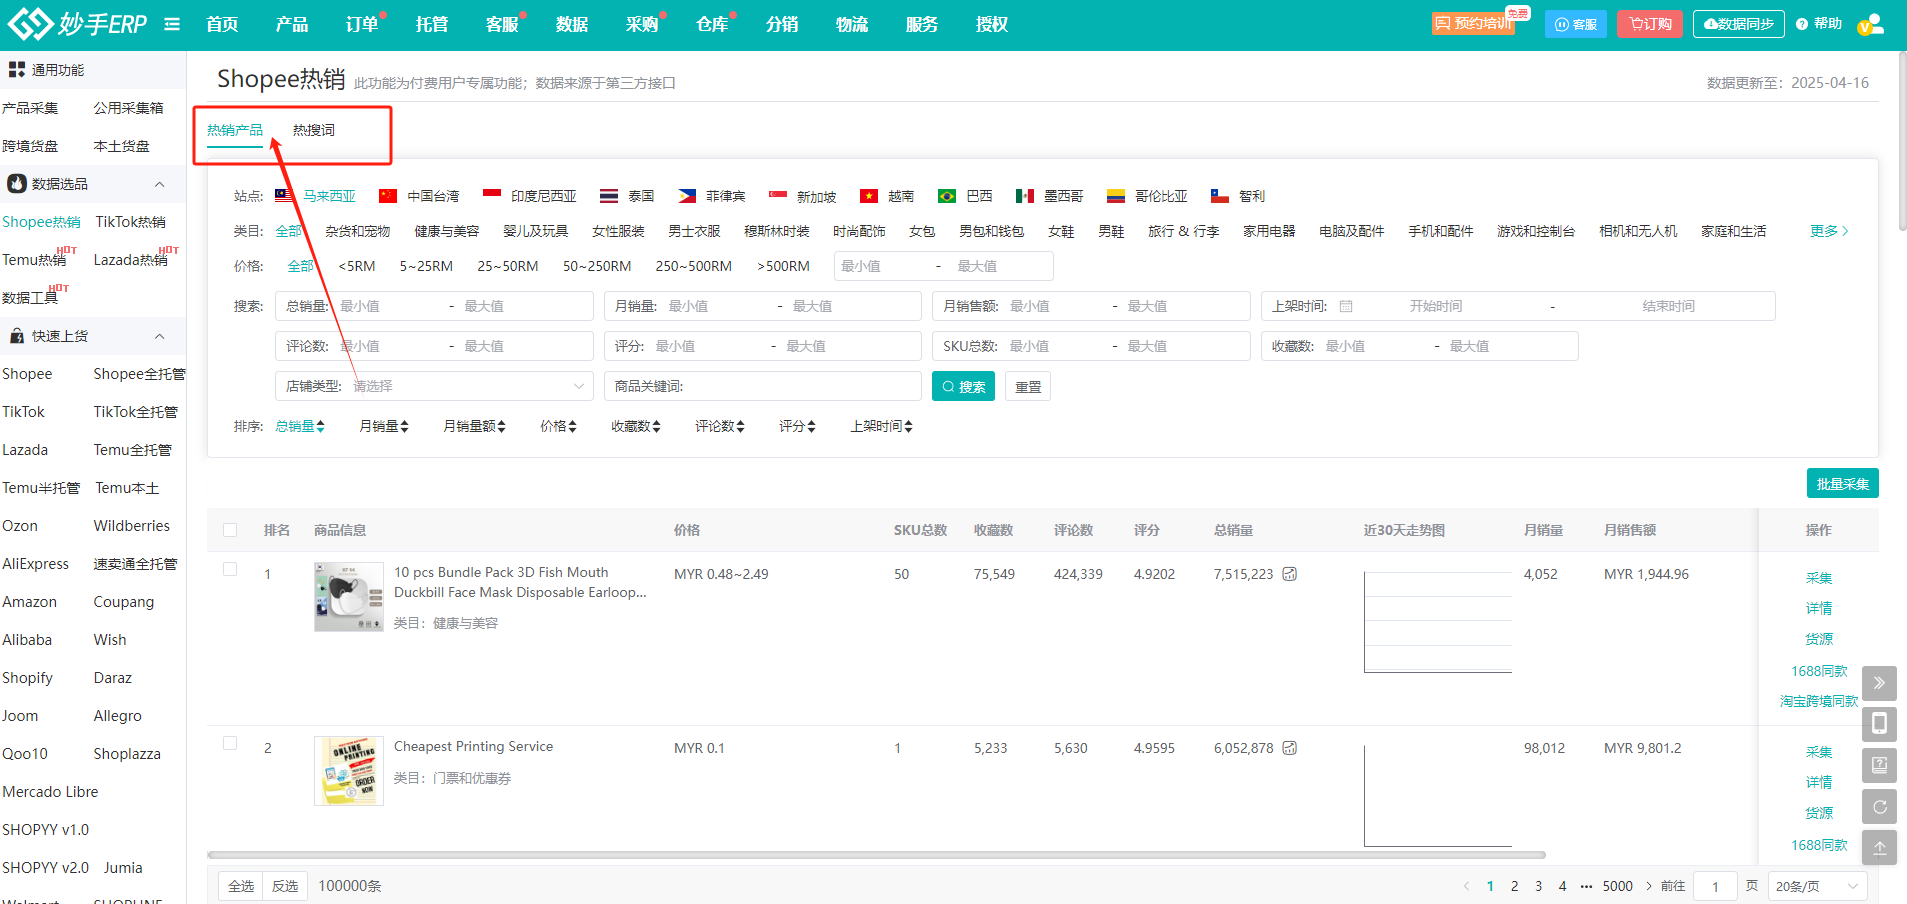Click the 全选 button at bottom

click(241, 886)
